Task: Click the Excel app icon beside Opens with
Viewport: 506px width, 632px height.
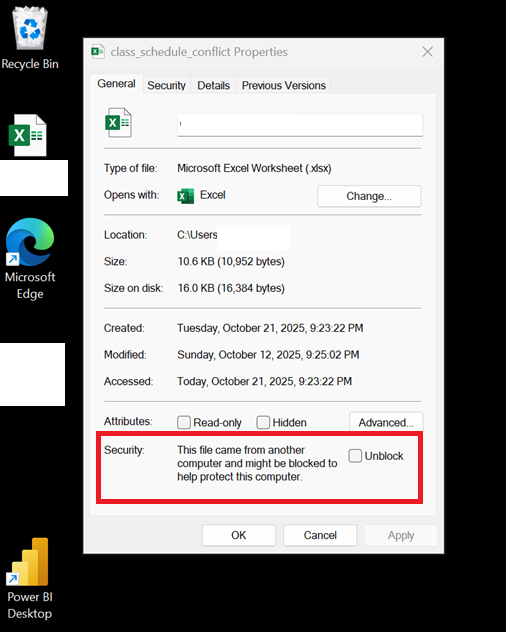Action: point(185,196)
